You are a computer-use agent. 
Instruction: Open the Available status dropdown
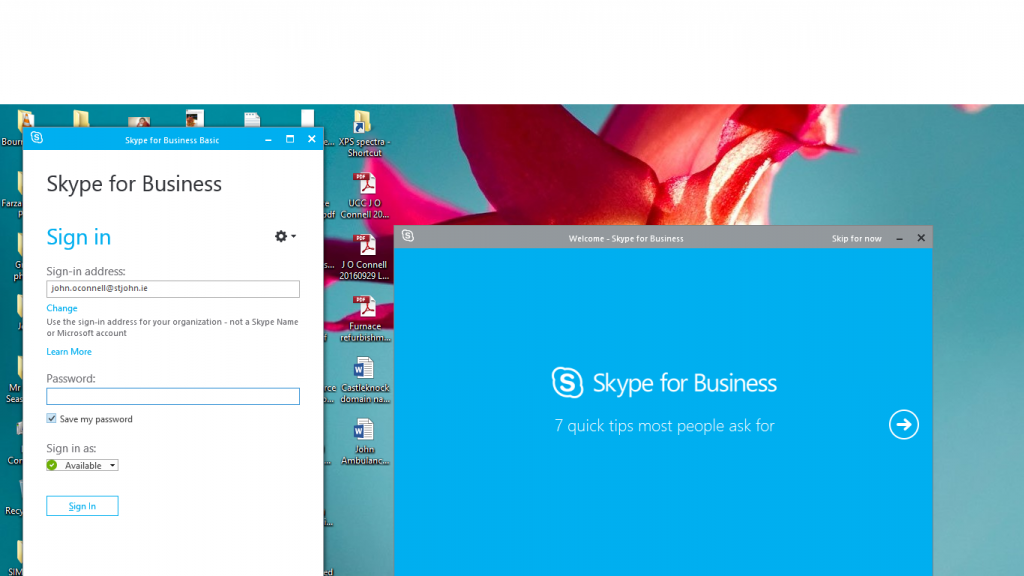tap(82, 466)
